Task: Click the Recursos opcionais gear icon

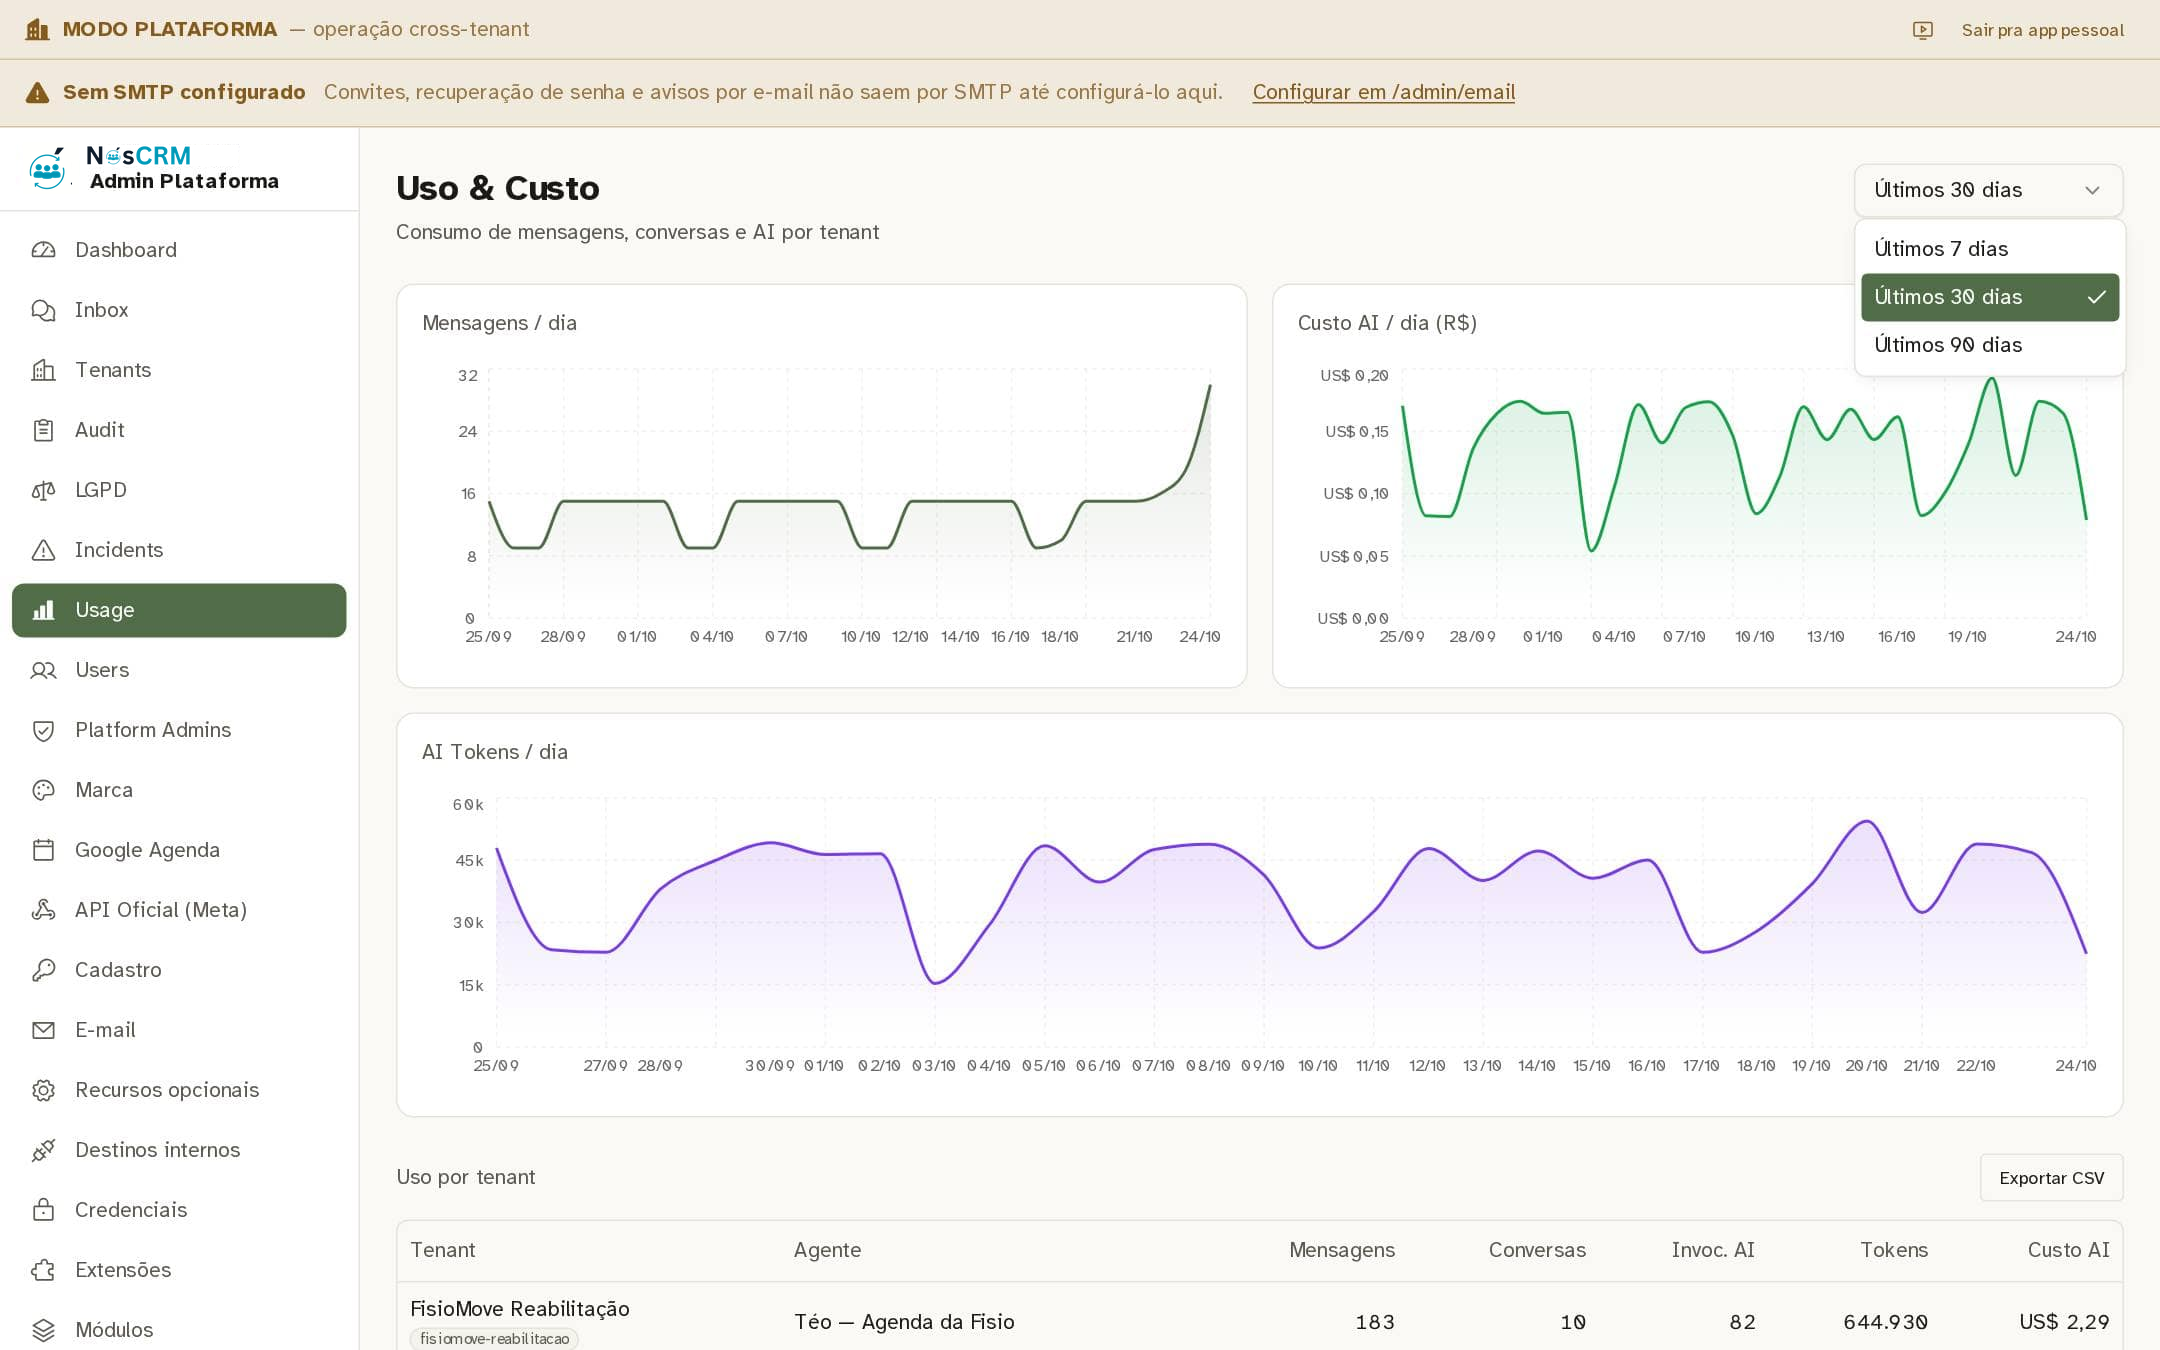Action: 43,1090
